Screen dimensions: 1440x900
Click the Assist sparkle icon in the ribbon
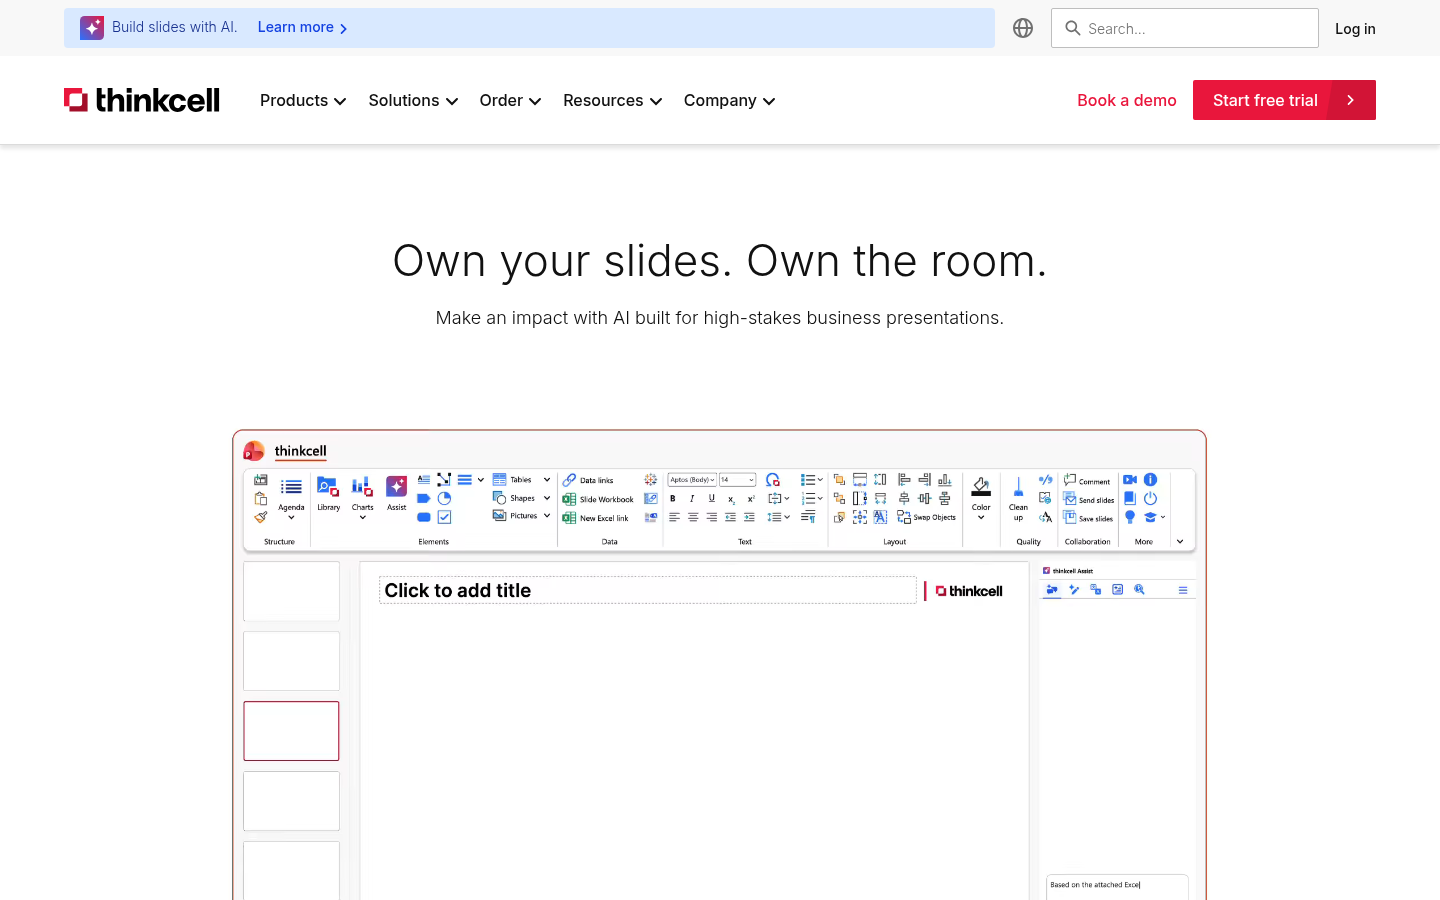tap(397, 487)
